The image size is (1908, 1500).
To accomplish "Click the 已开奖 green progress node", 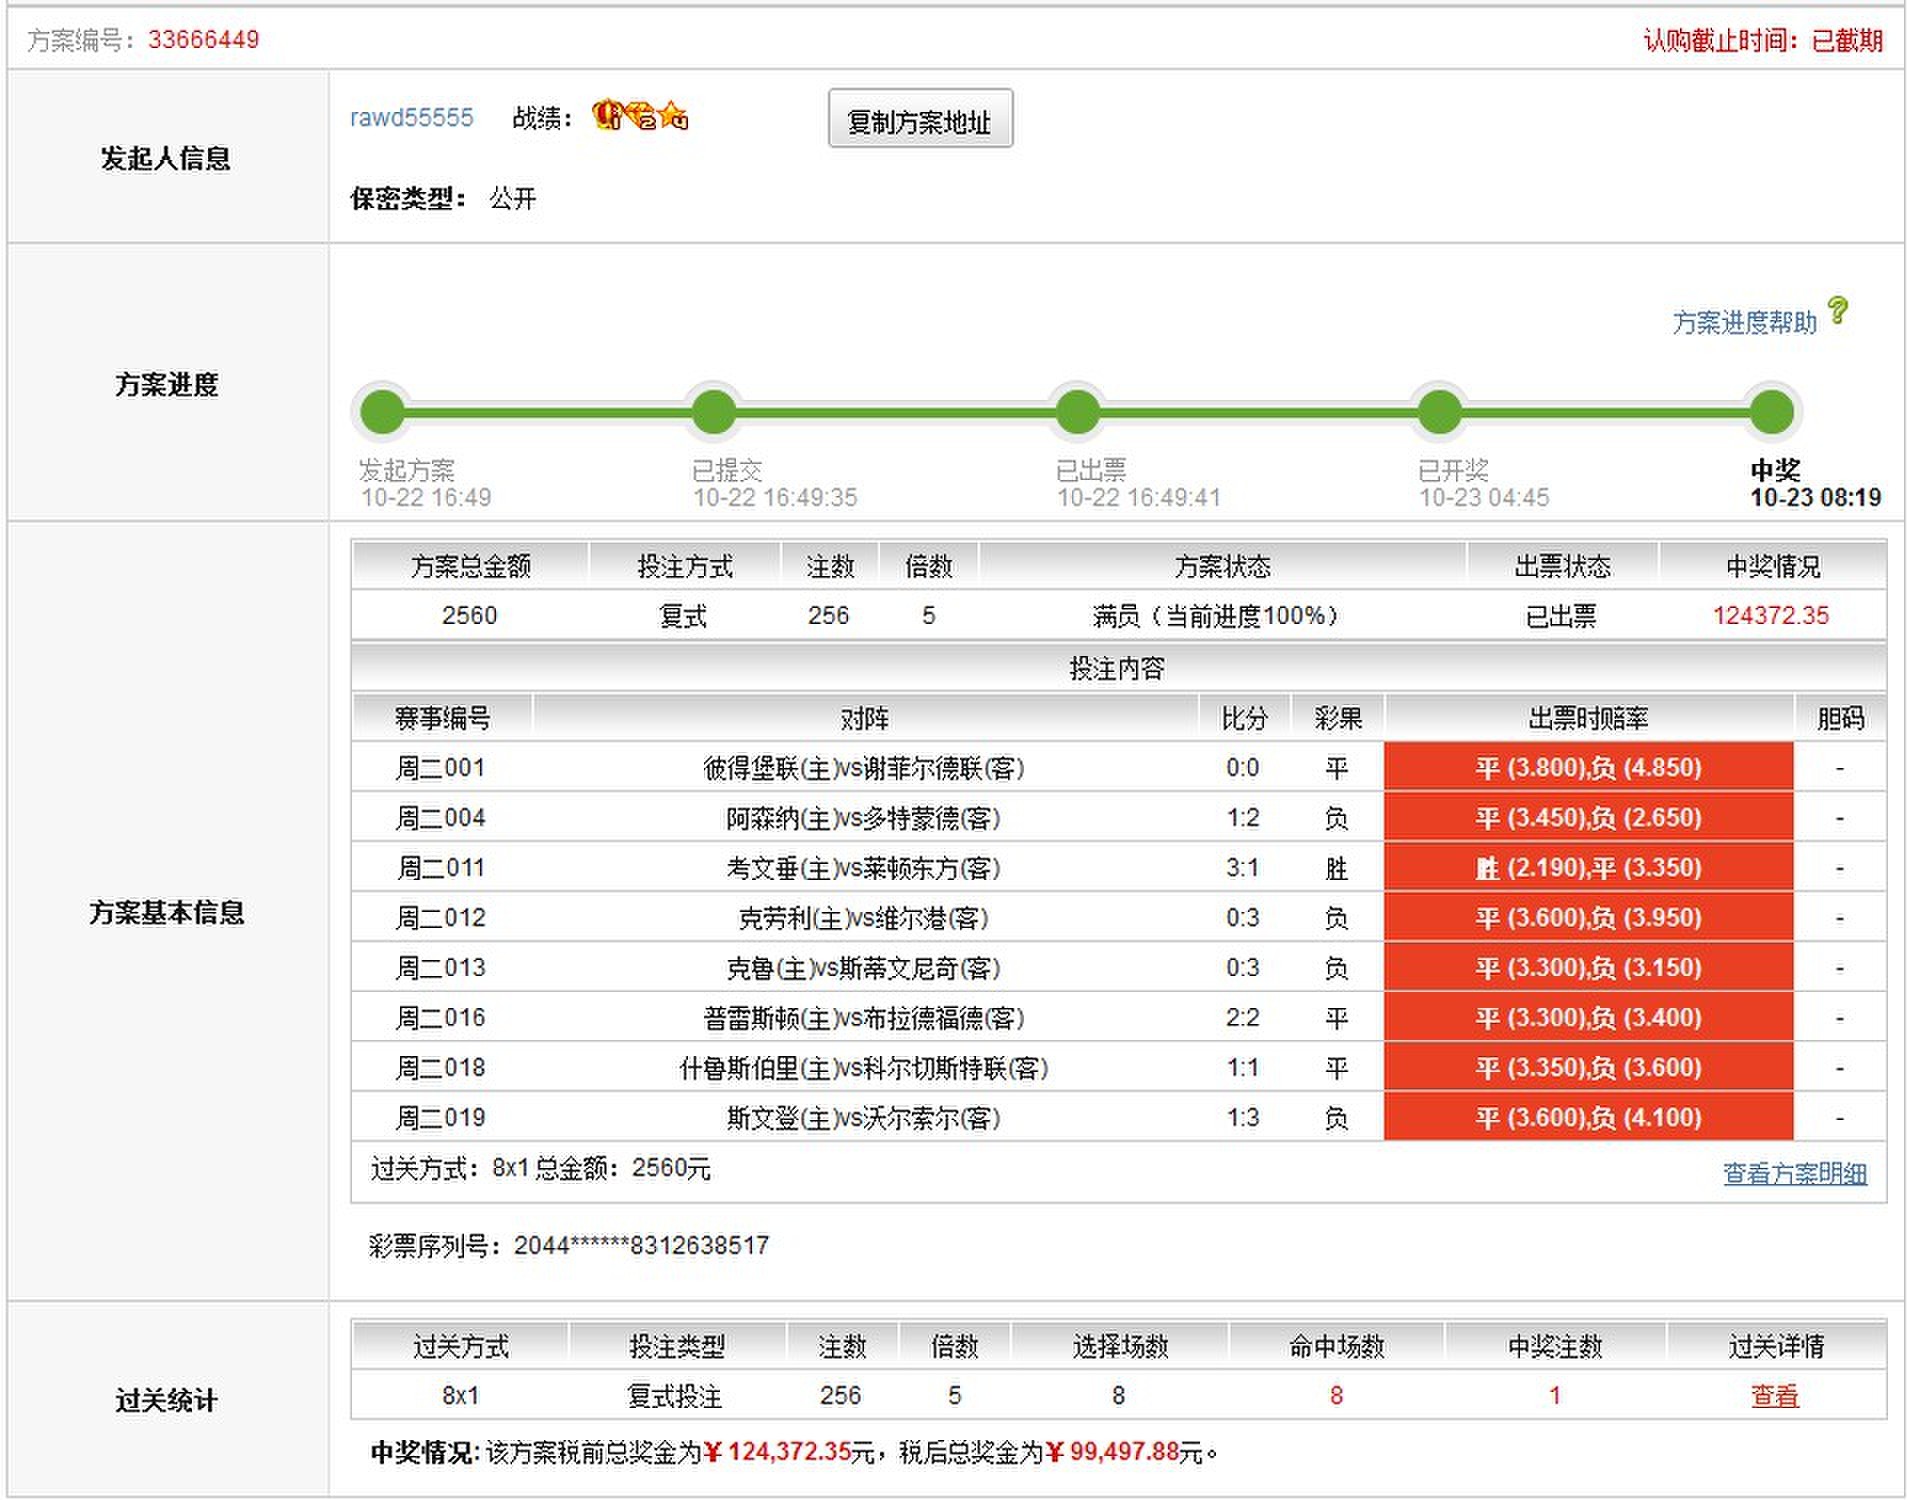I will [x=1439, y=412].
